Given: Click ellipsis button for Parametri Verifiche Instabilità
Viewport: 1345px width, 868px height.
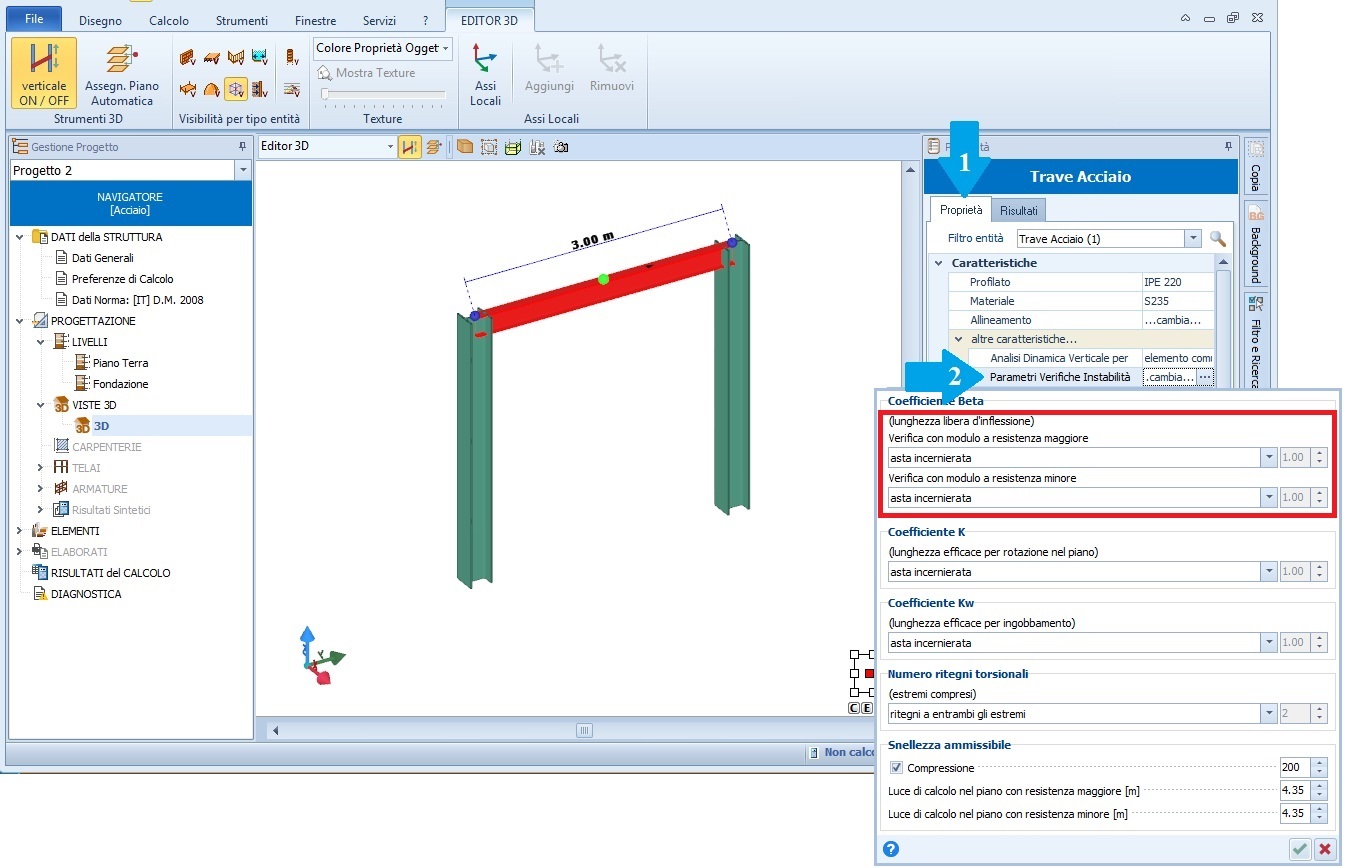Looking at the screenshot, I should pyautogui.click(x=1205, y=377).
